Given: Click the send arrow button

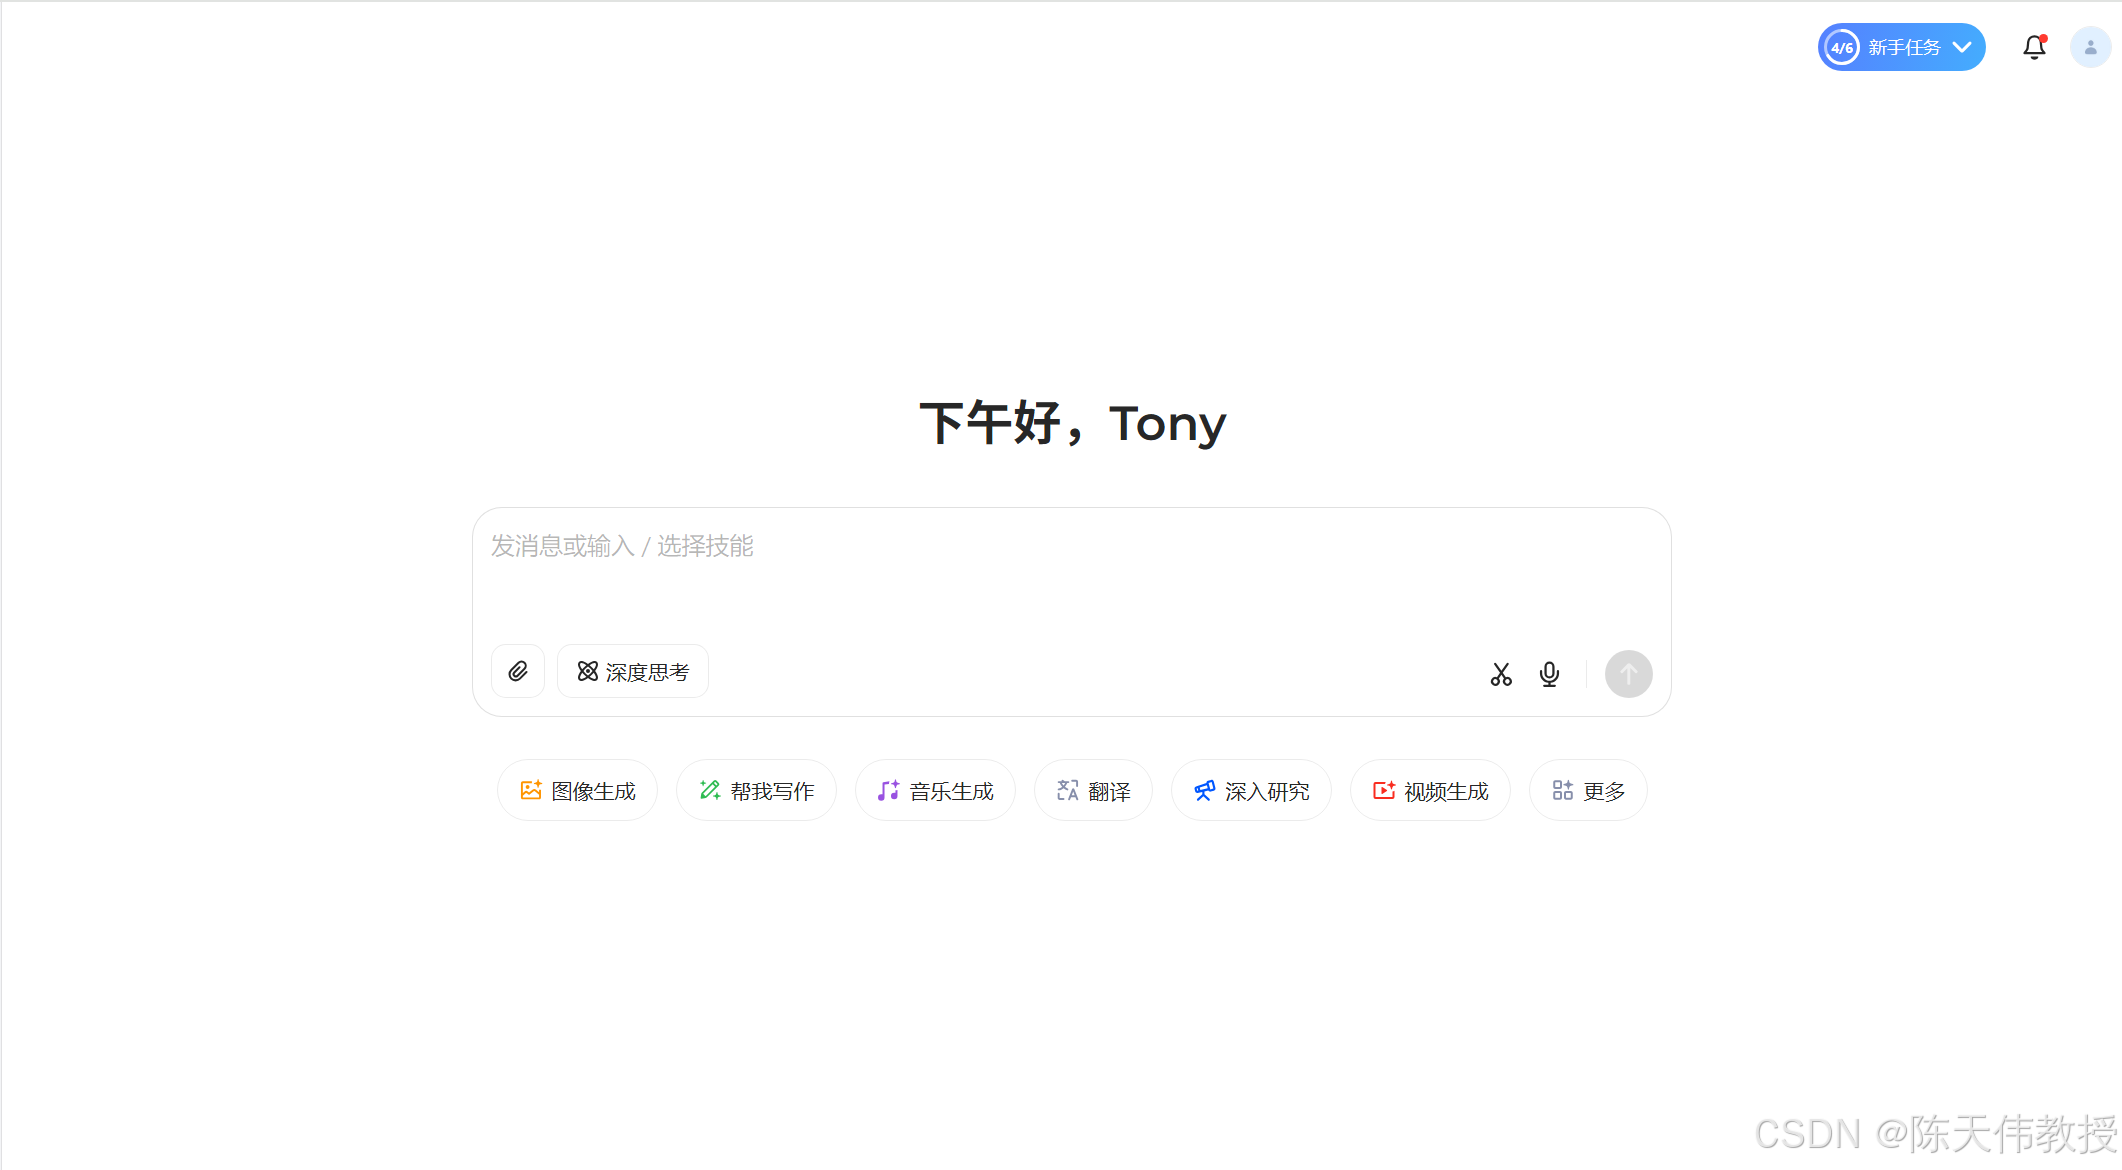Looking at the screenshot, I should click(1628, 674).
